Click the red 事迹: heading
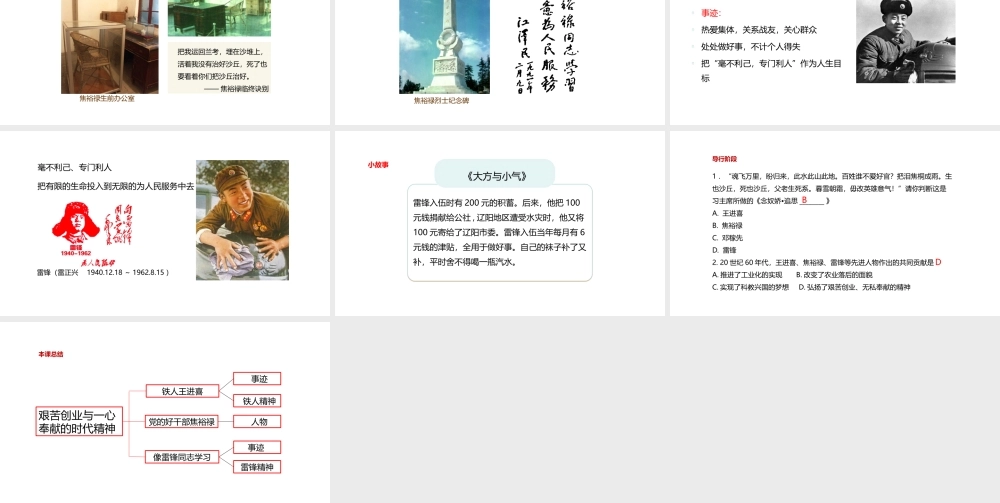The height and width of the screenshot is (503, 1000). click(x=711, y=13)
